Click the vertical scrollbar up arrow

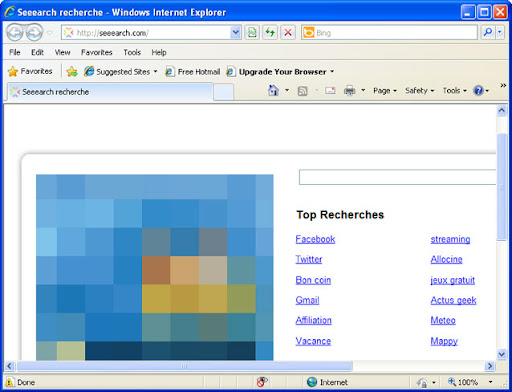(502, 110)
